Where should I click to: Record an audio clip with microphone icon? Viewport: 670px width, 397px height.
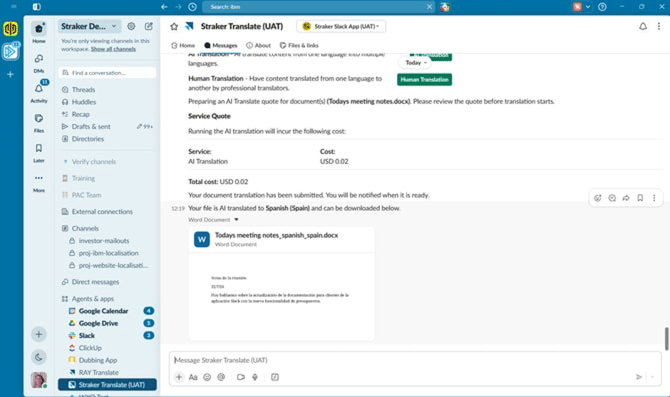tap(255, 377)
